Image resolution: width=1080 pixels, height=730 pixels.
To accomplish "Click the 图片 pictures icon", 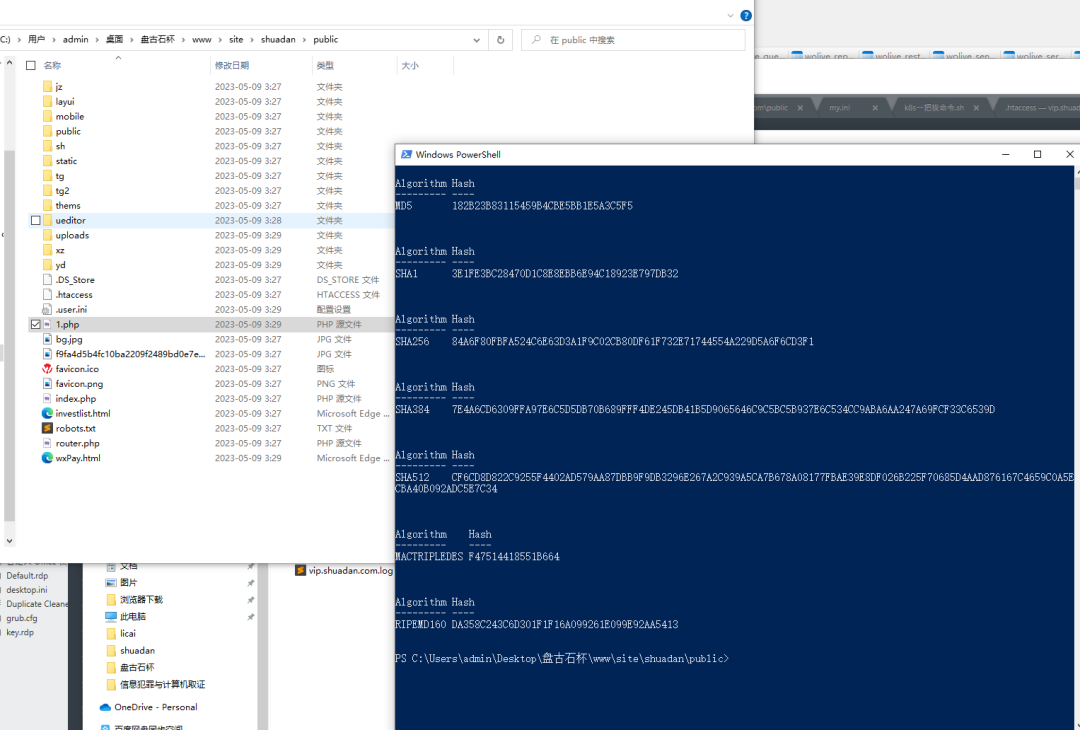I will (111, 583).
